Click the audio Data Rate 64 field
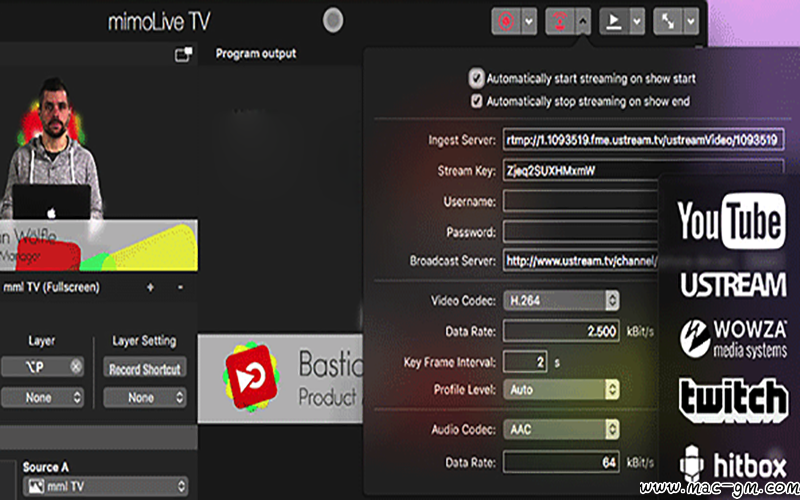Viewport: 800px width, 500px height. (561, 462)
